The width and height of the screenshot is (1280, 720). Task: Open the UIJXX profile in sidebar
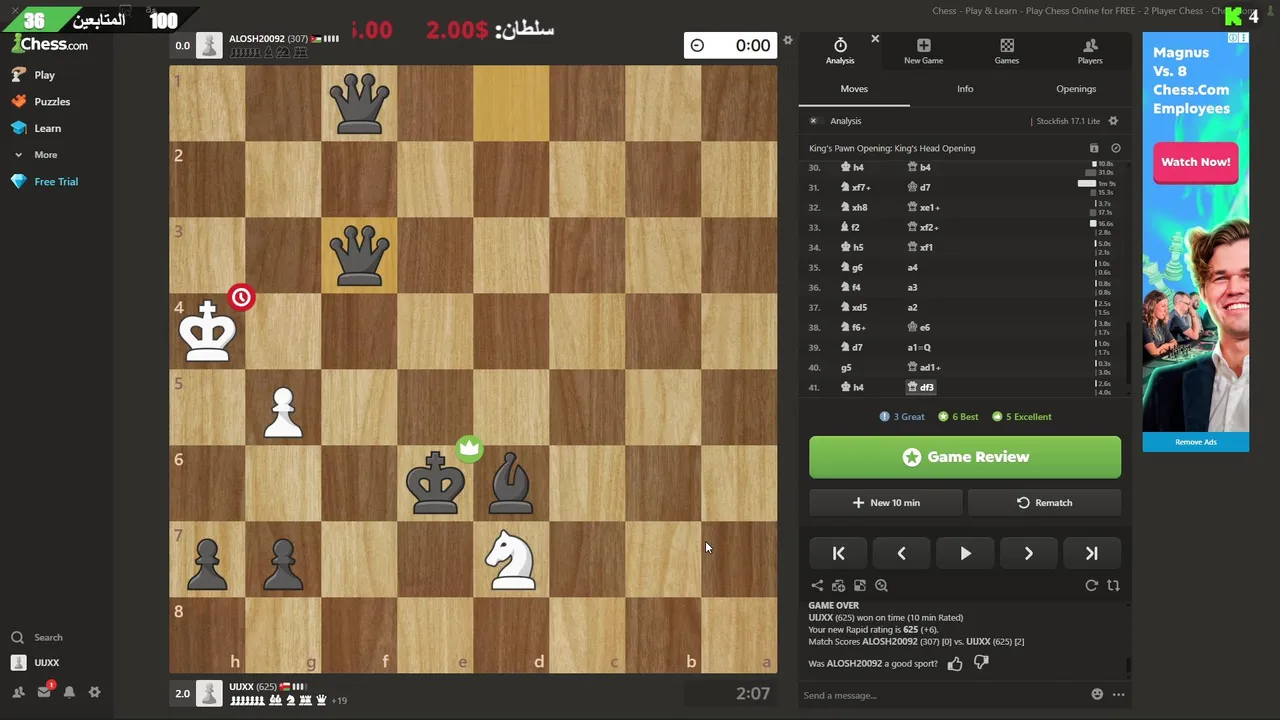point(36,663)
